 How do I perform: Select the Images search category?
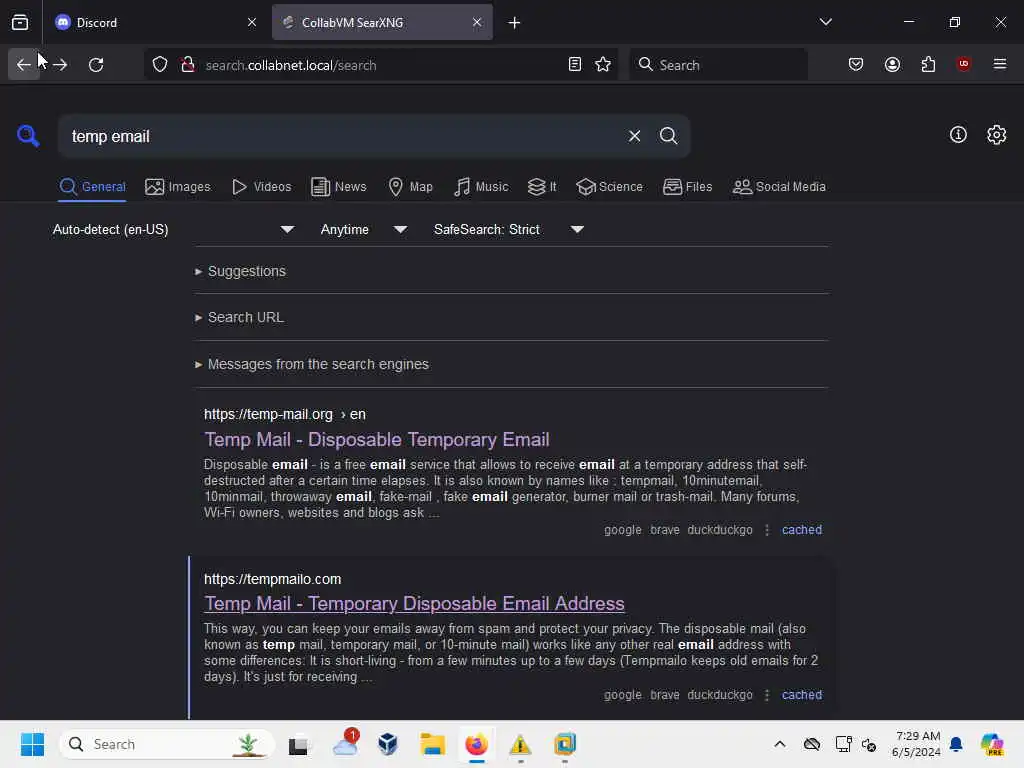pos(178,187)
